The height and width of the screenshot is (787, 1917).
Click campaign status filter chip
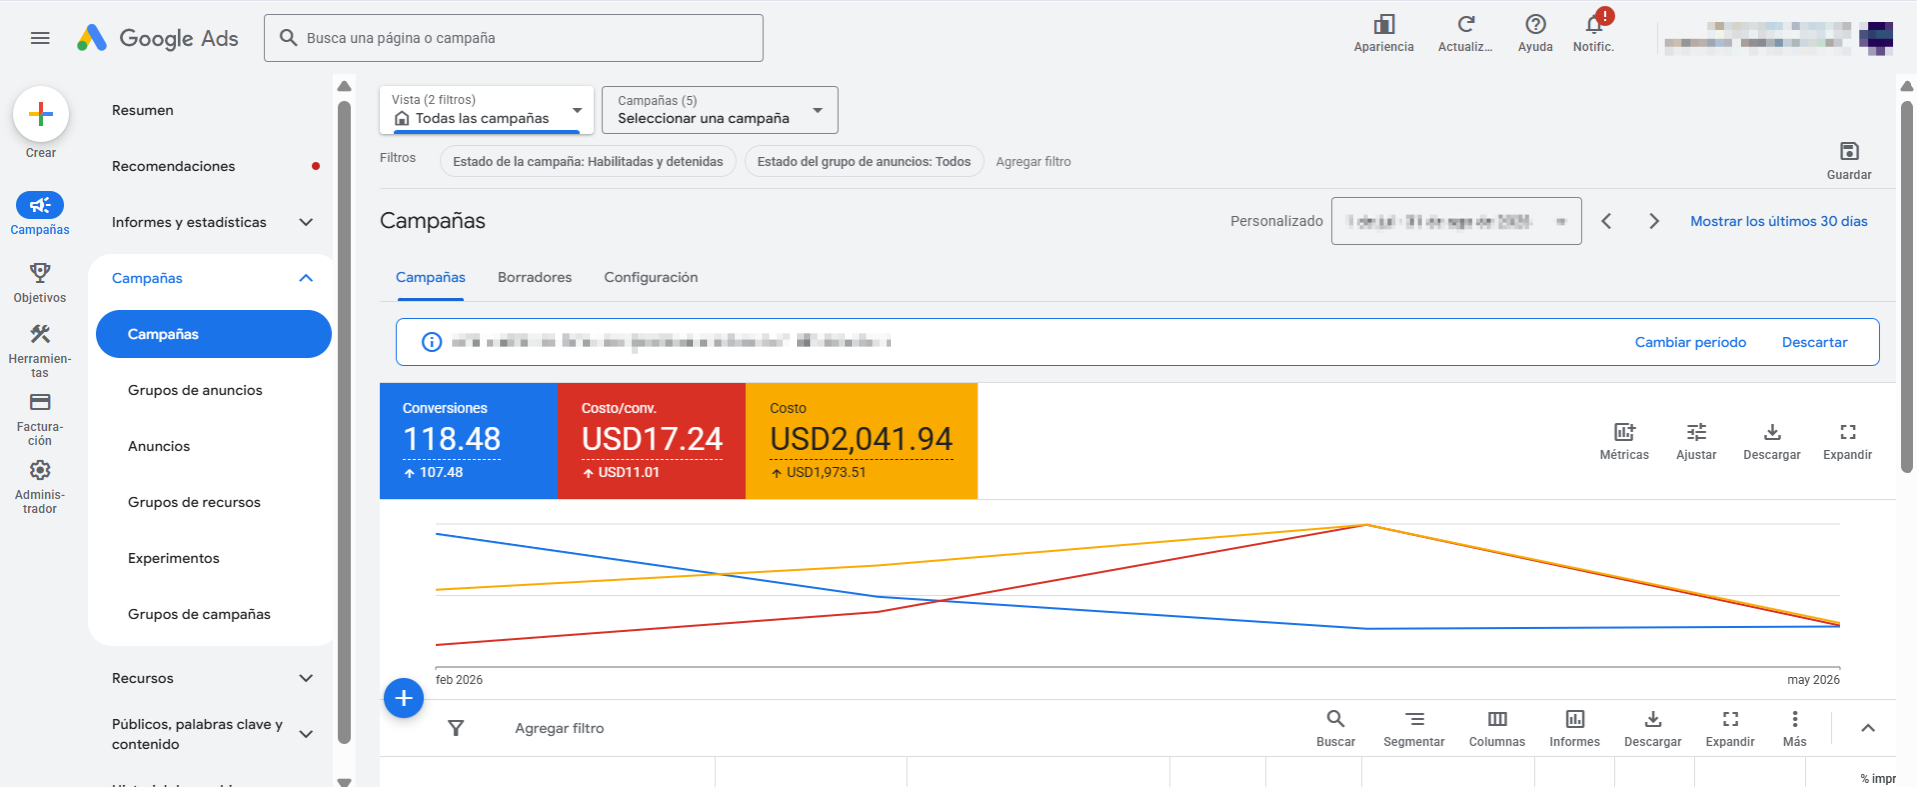pos(588,161)
